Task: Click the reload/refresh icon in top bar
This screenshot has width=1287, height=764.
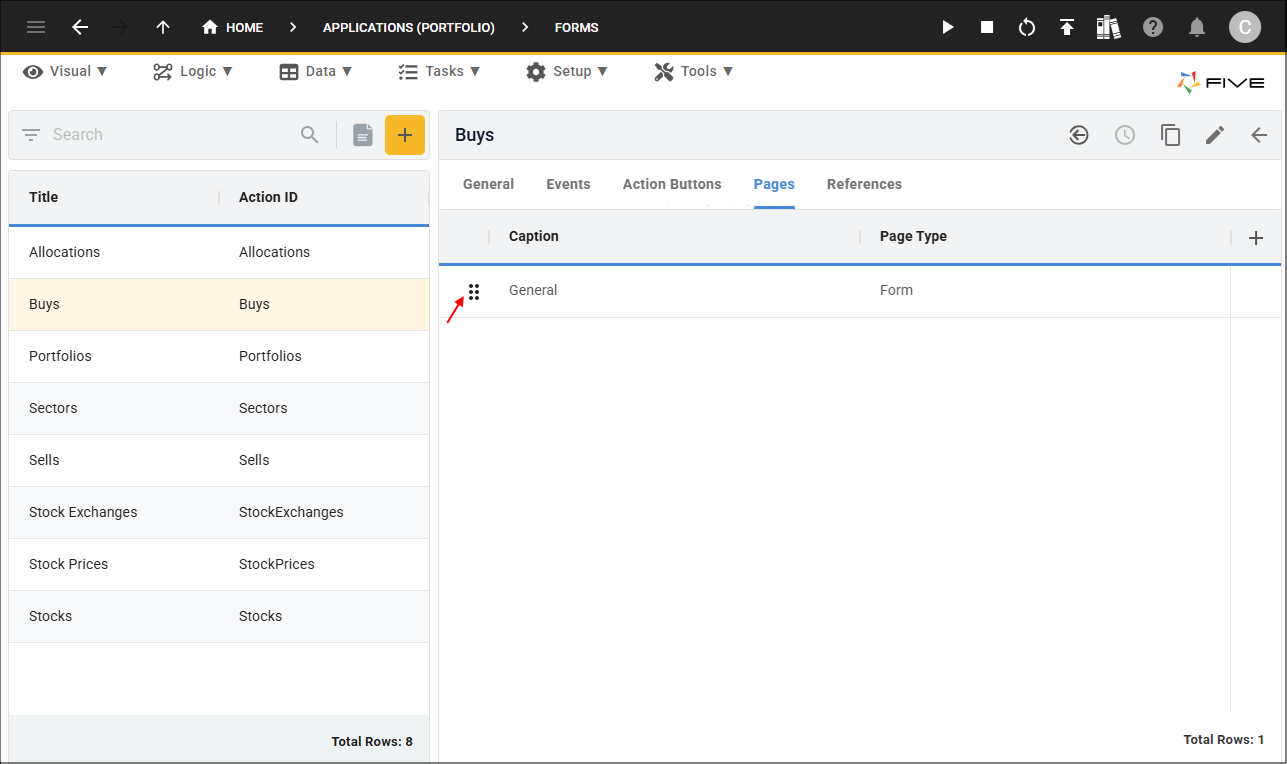Action: click(1027, 27)
